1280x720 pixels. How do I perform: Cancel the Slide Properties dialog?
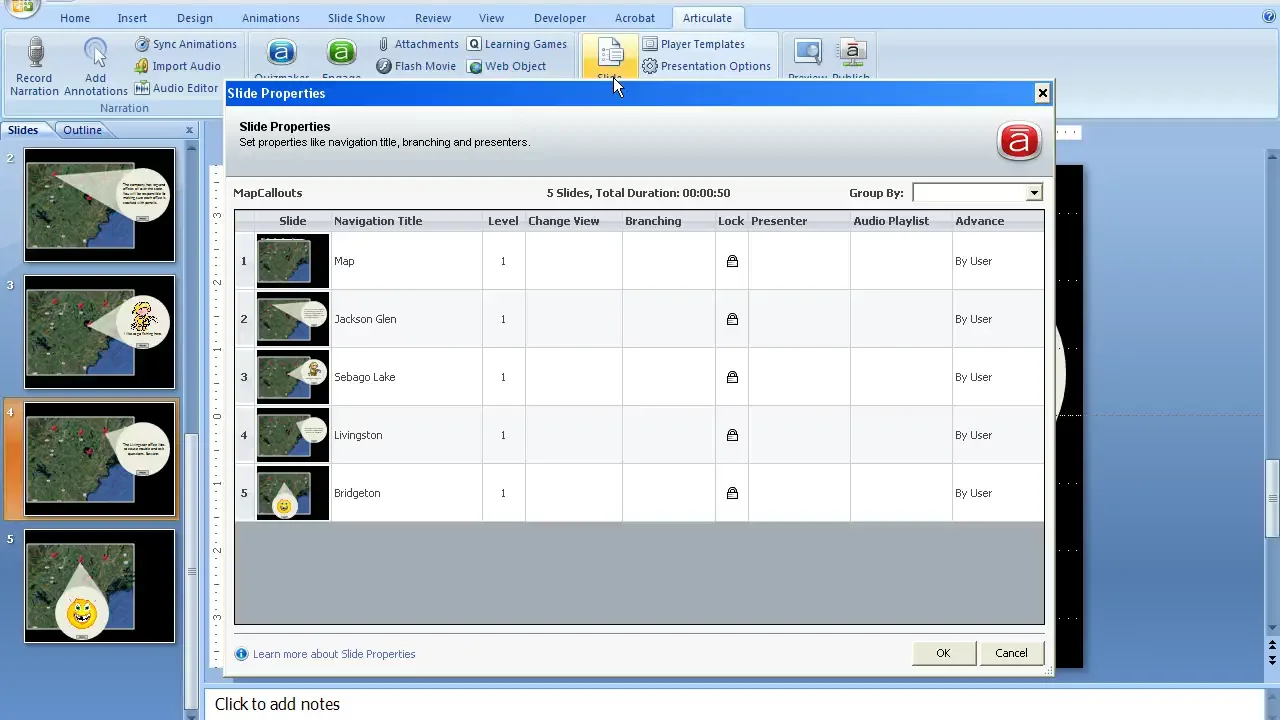click(x=1011, y=653)
